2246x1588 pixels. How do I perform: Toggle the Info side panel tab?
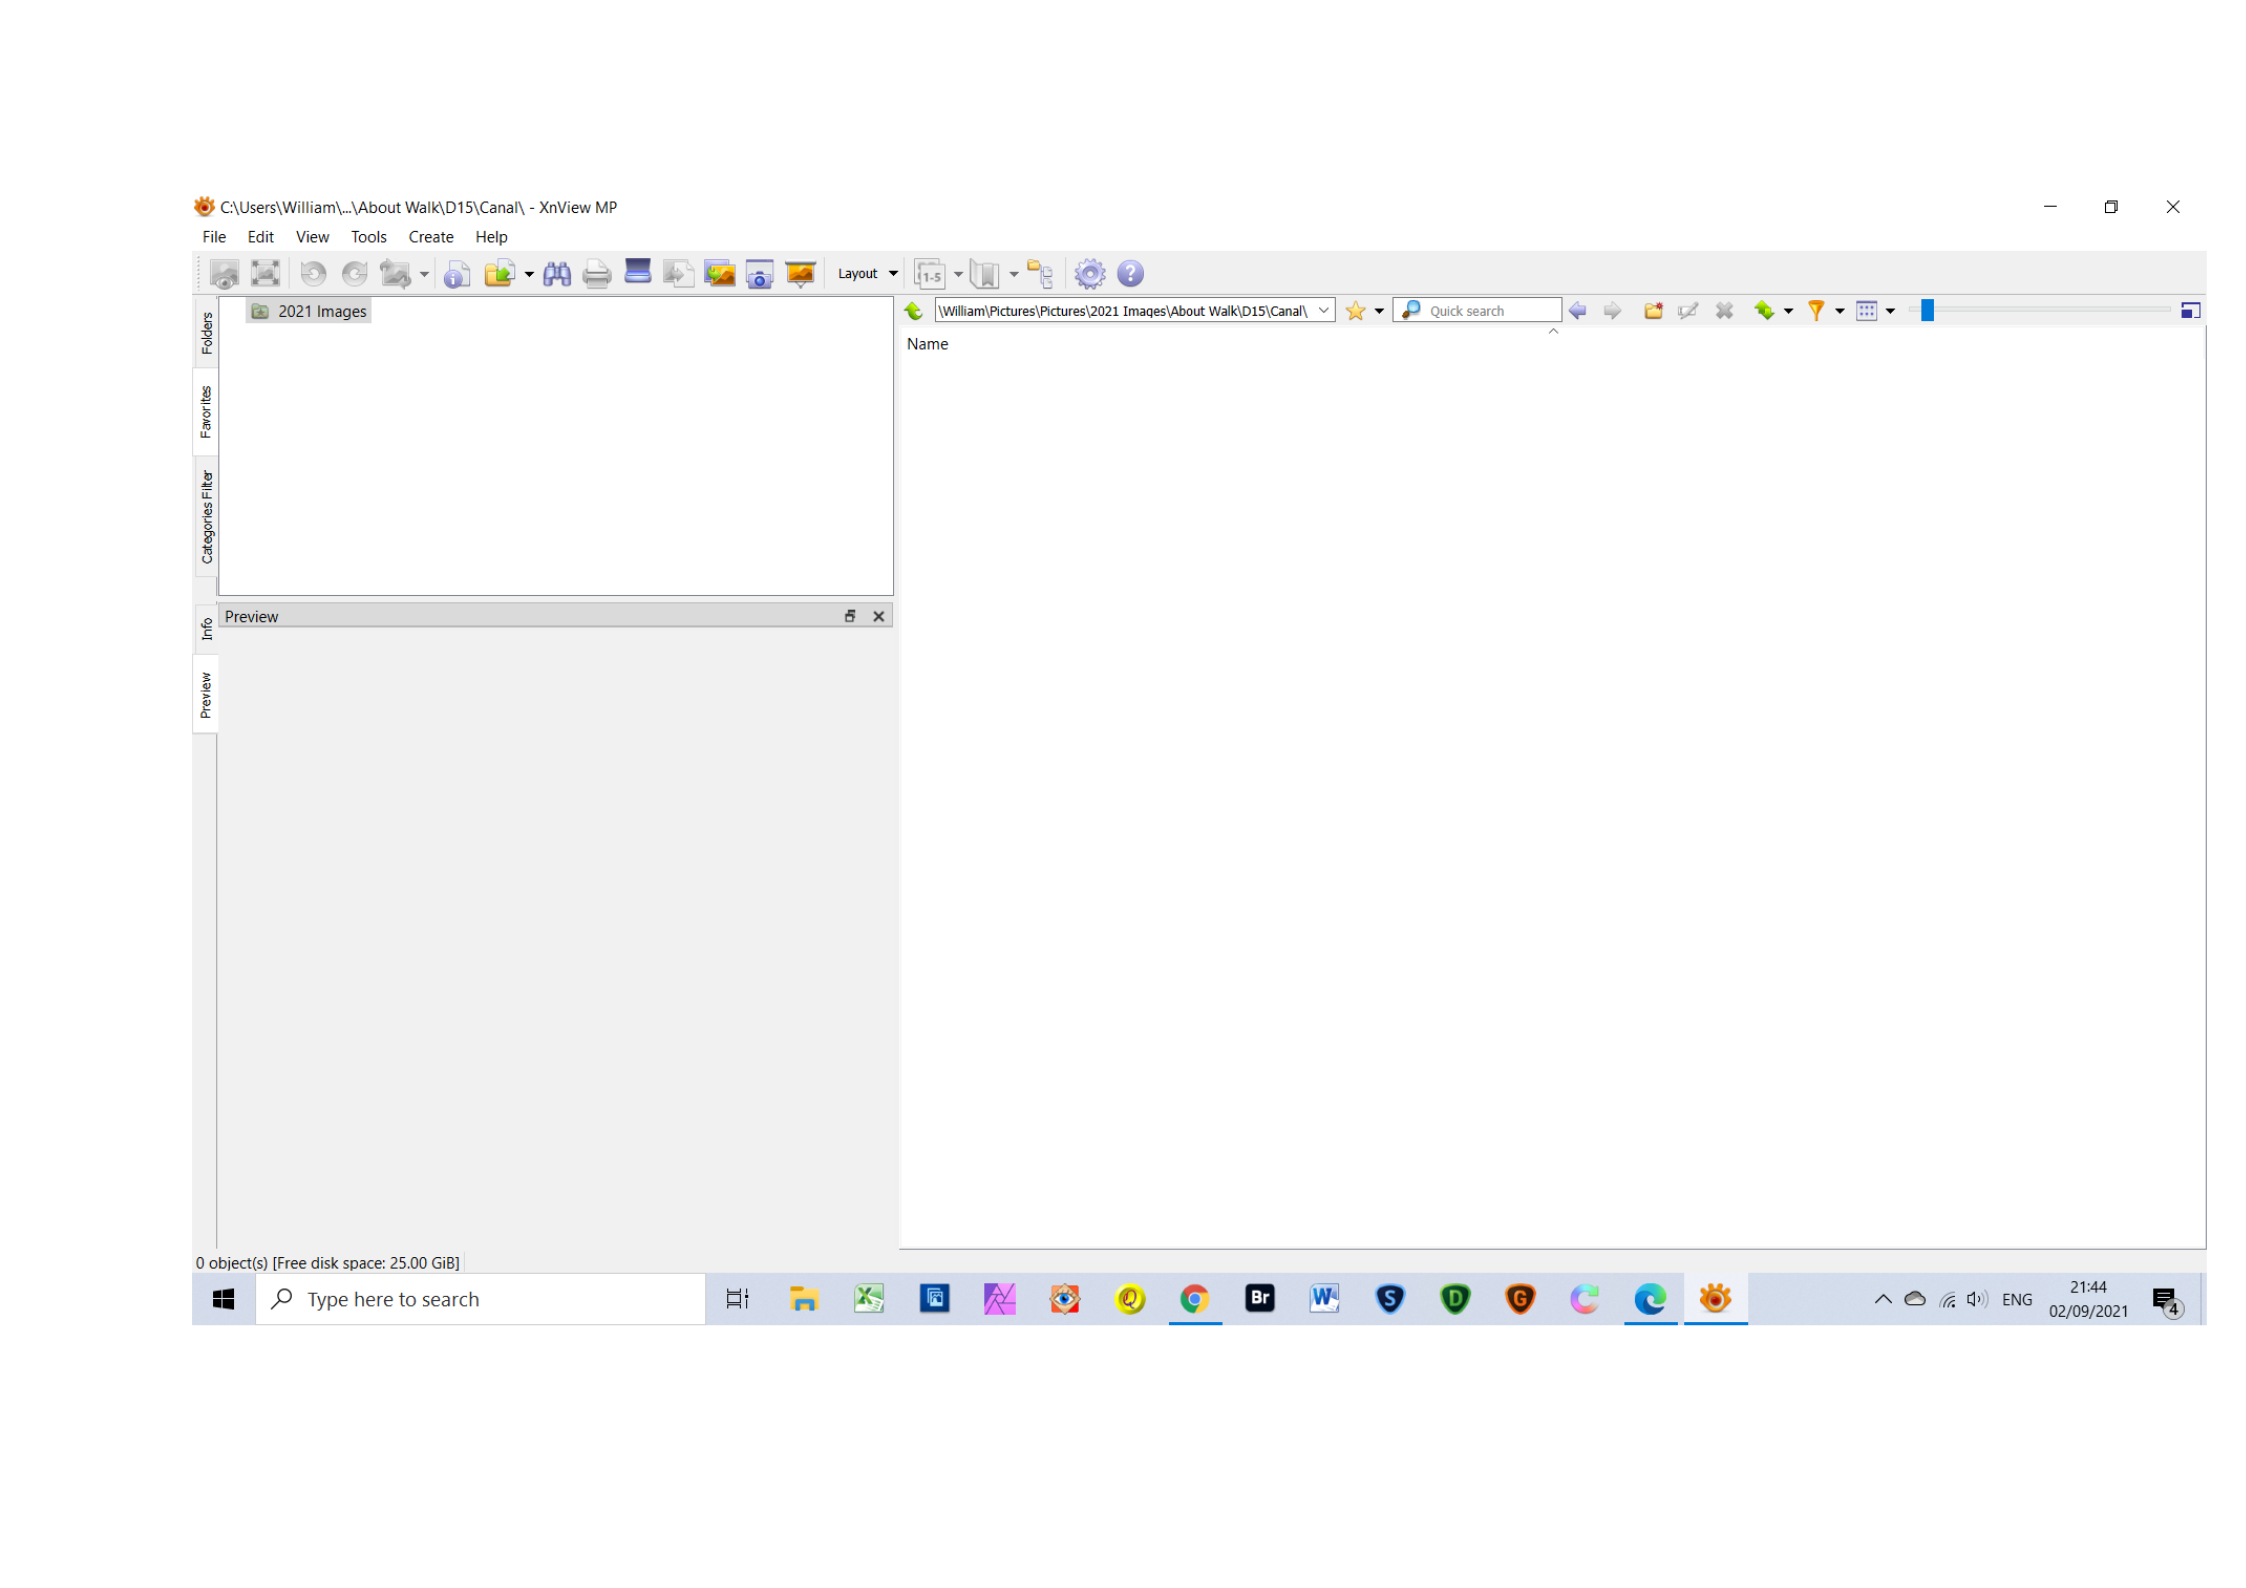click(x=207, y=629)
